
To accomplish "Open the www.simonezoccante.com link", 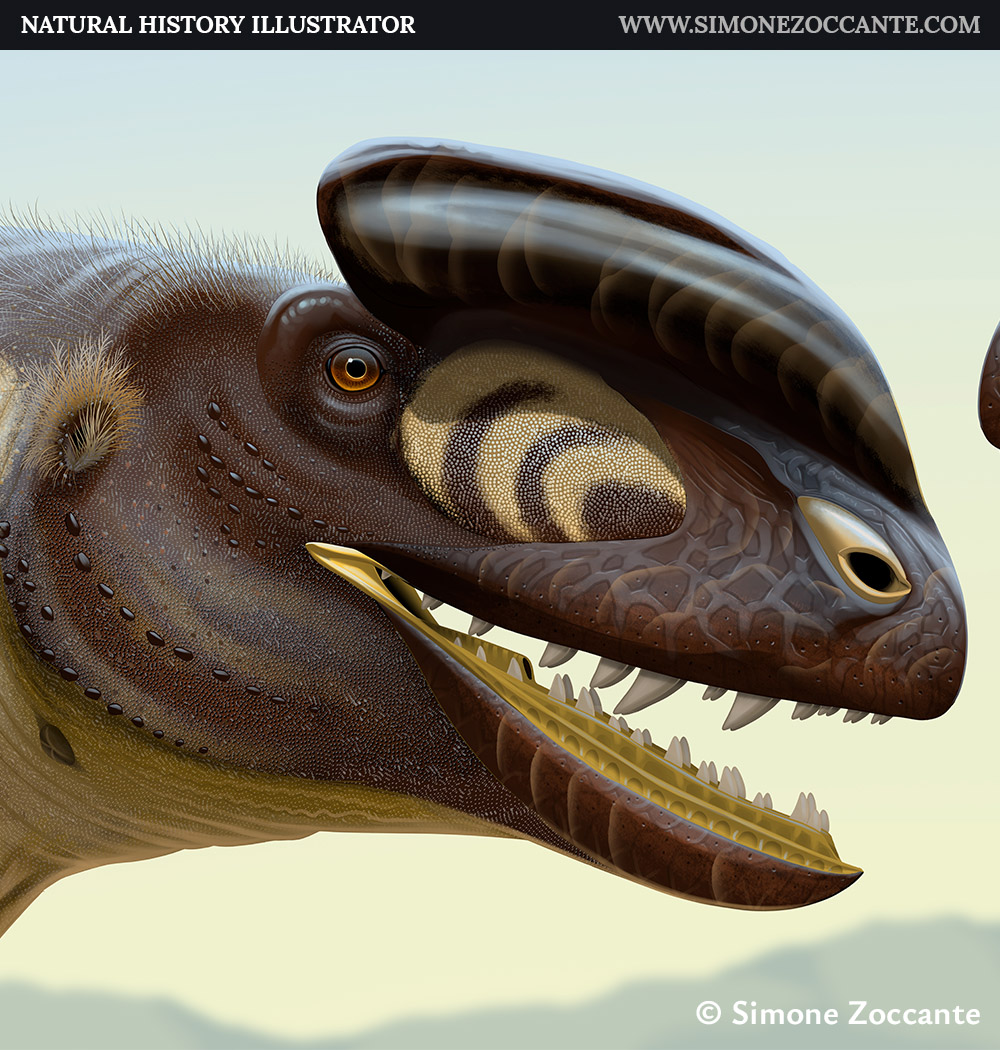I will [x=799, y=25].
